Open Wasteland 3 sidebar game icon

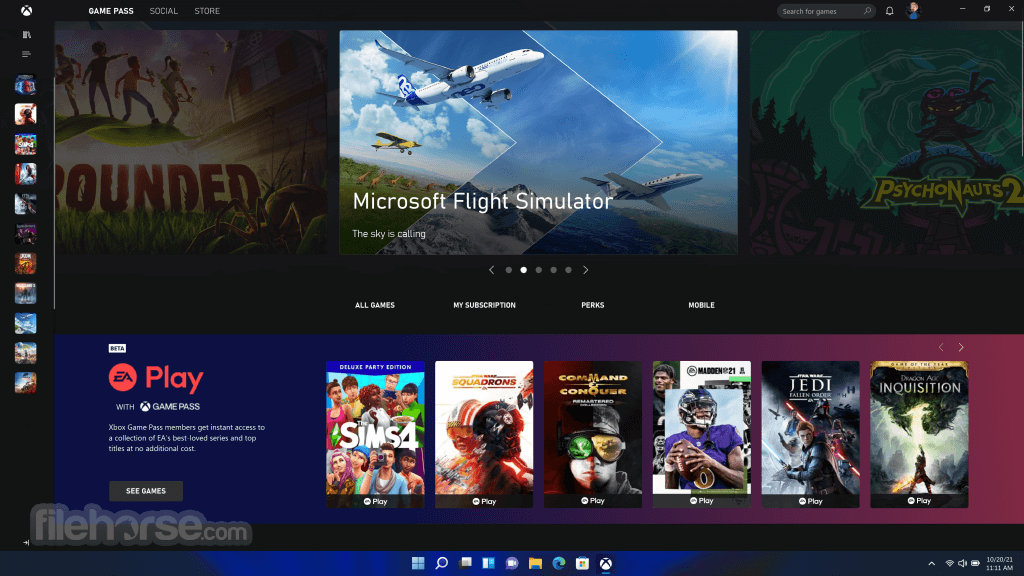pos(25,294)
